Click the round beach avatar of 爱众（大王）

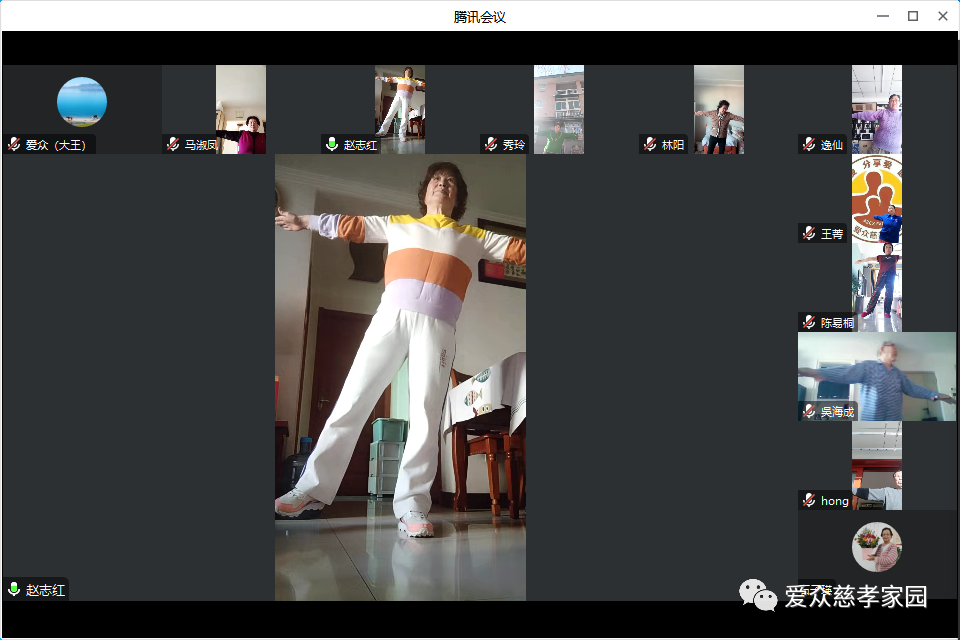[82, 102]
